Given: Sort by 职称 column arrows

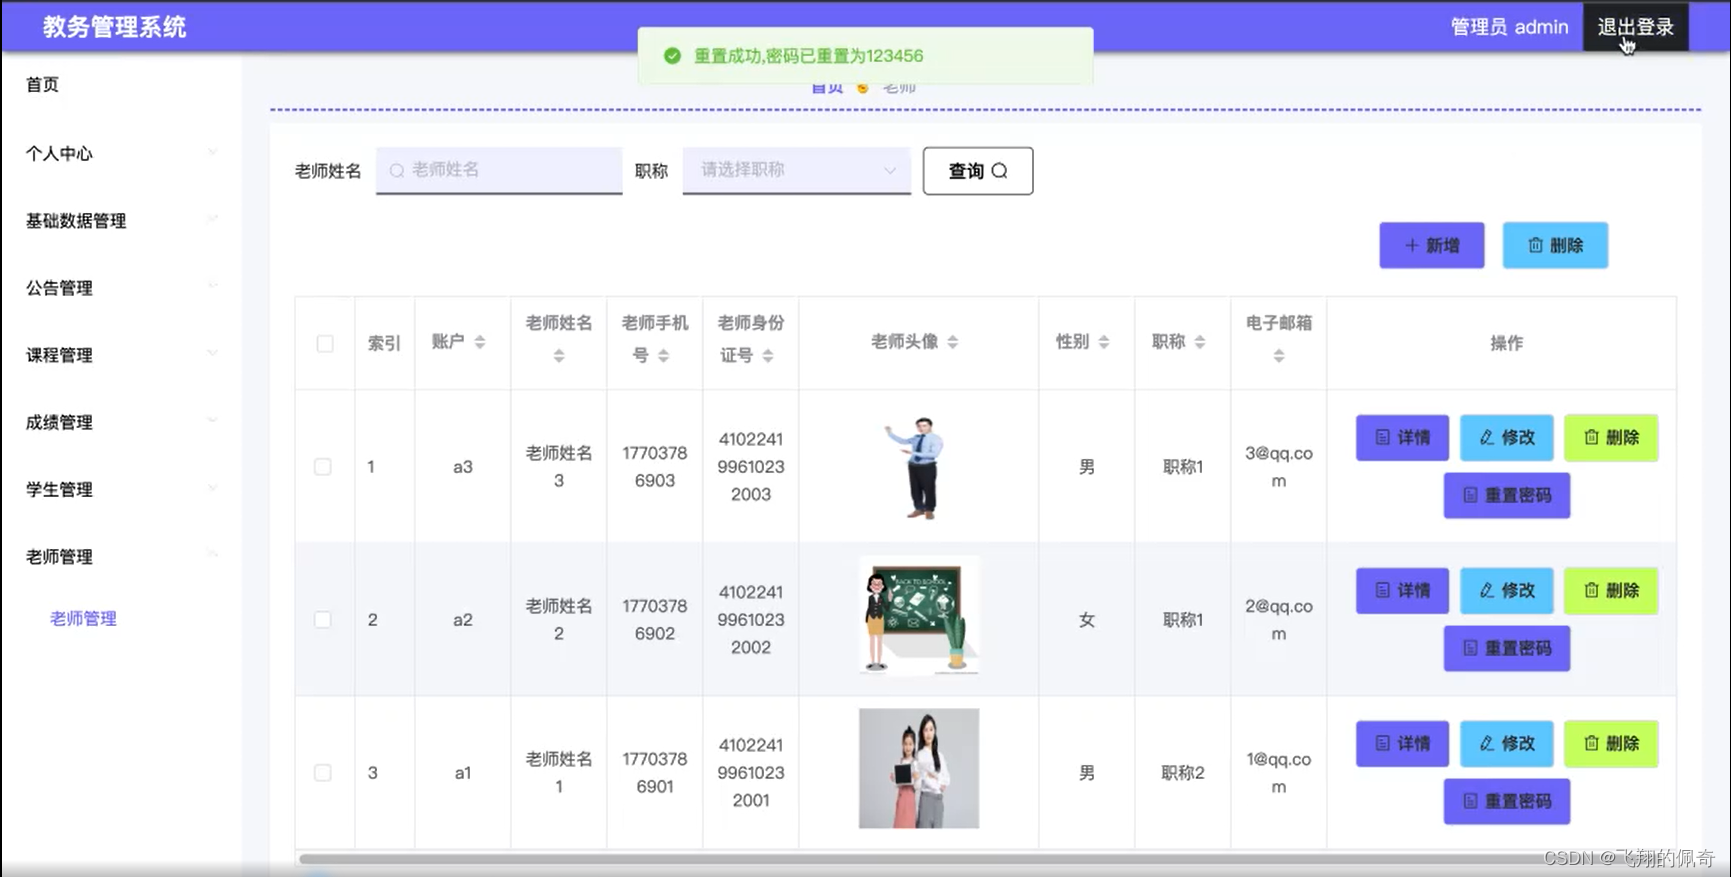Looking at the screenshot, I should [x=1200, y=342].
